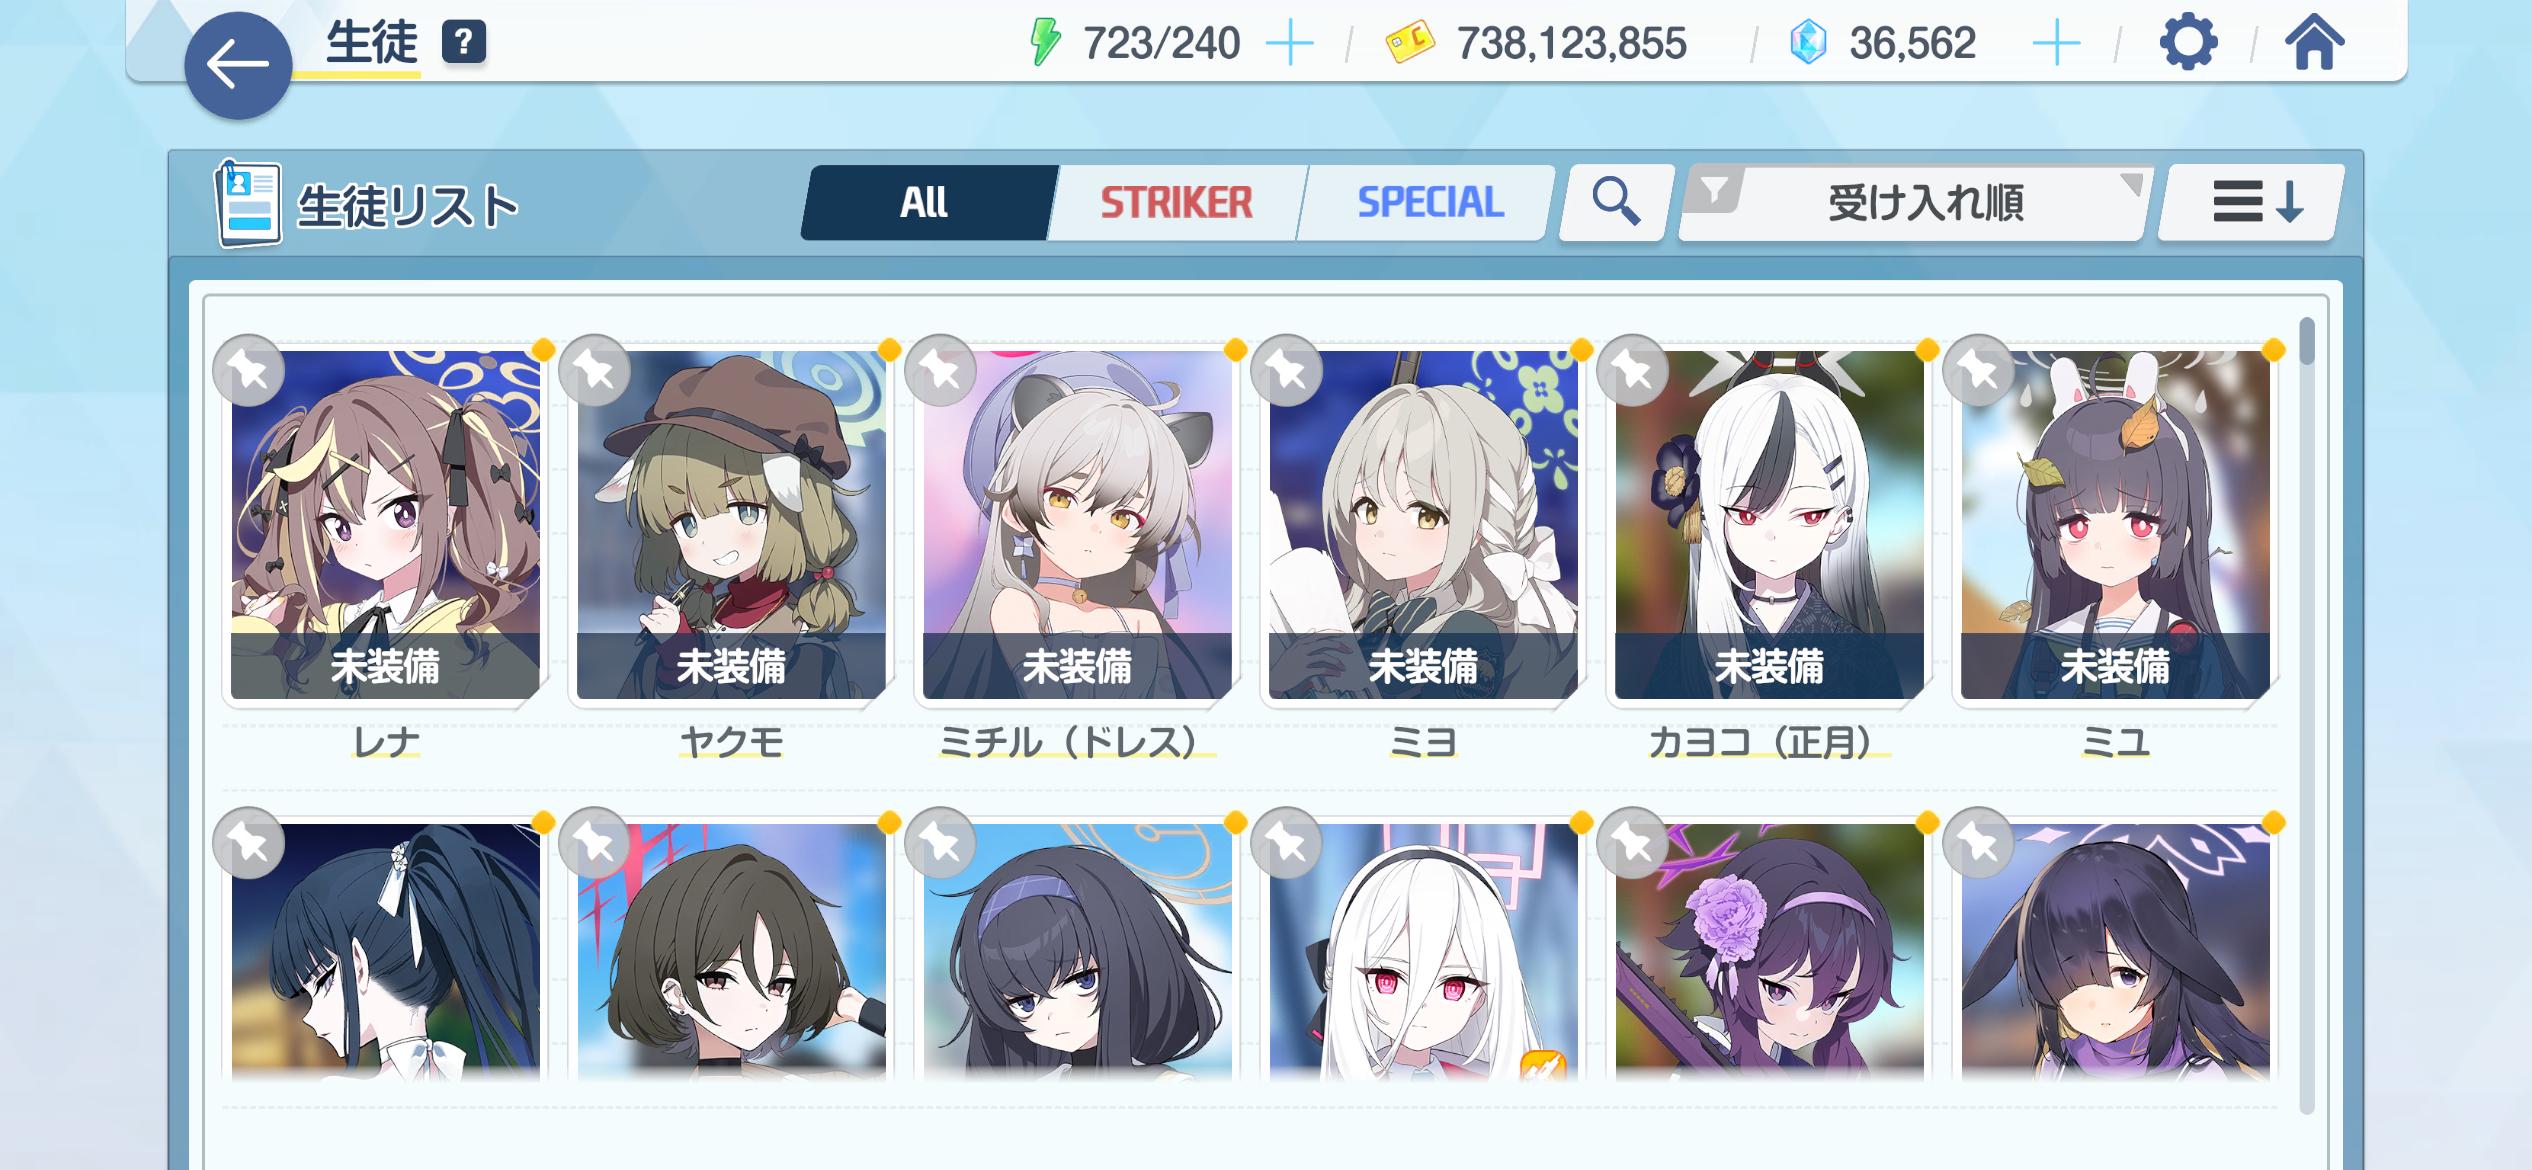Open ヤクモ's student portrait
This screenshot has width=2532, height=1170.
[731, 525]
